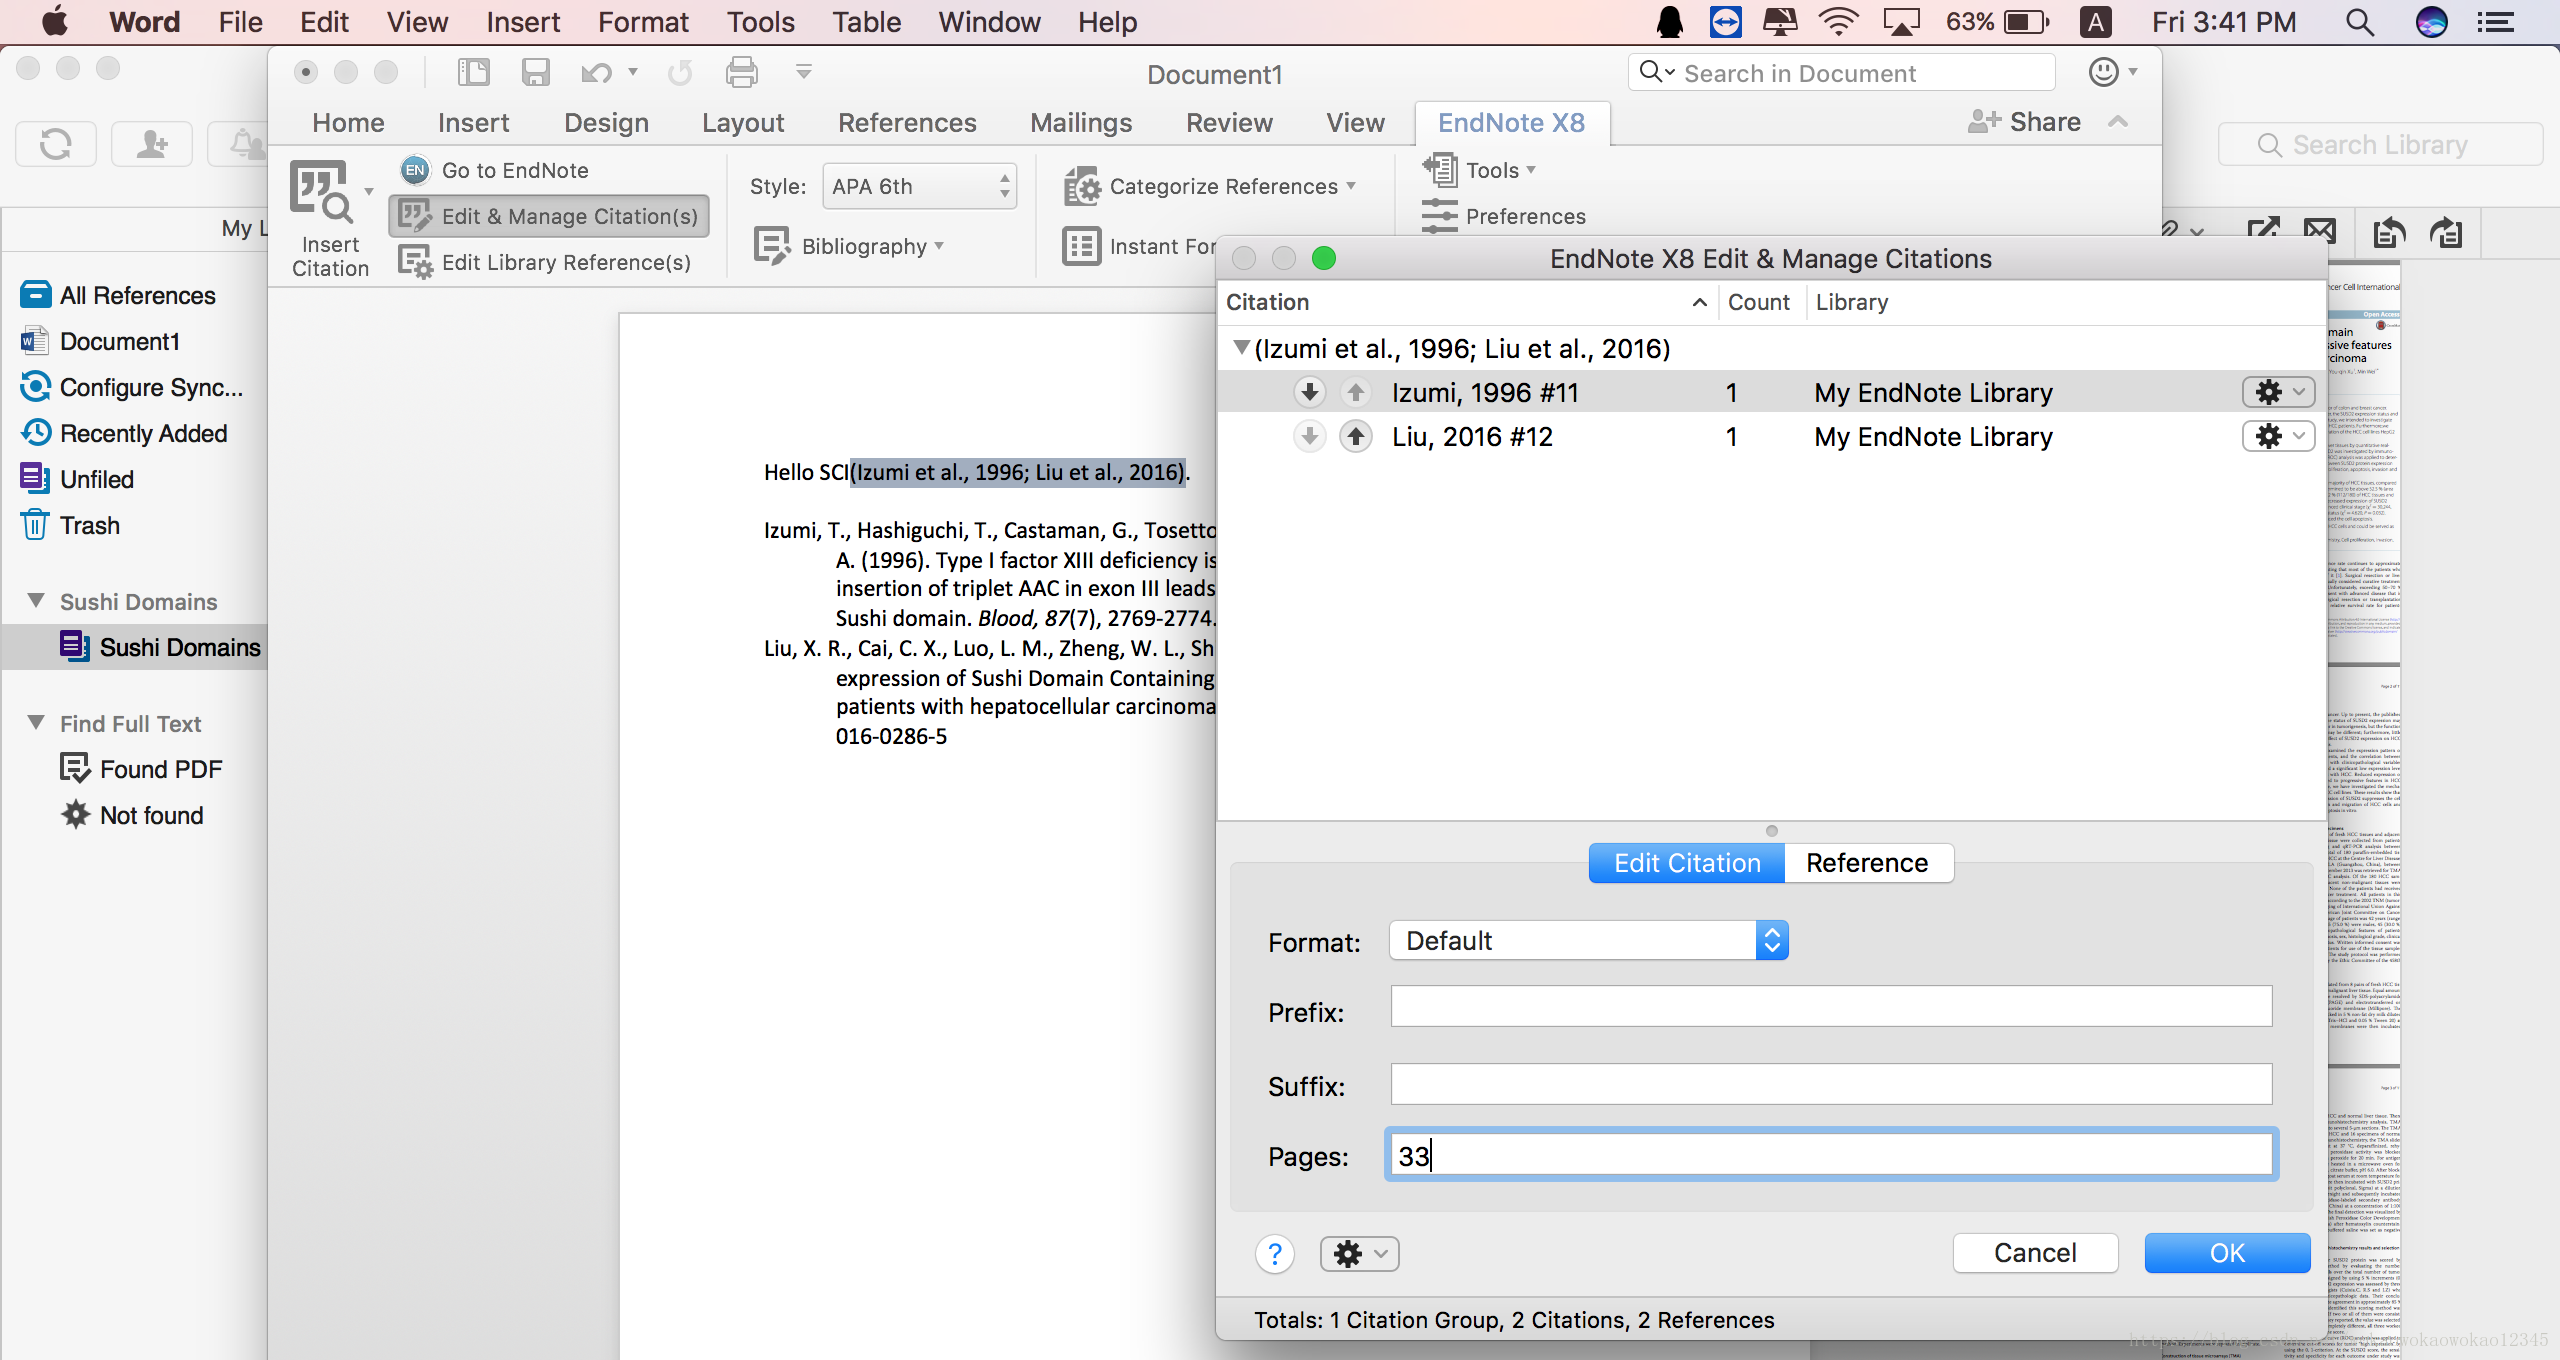Image resolution: width=2560 pixels, height=1360 pixels.
Task: Open the Bibliography dropdown
Action: tap(850, 246)
